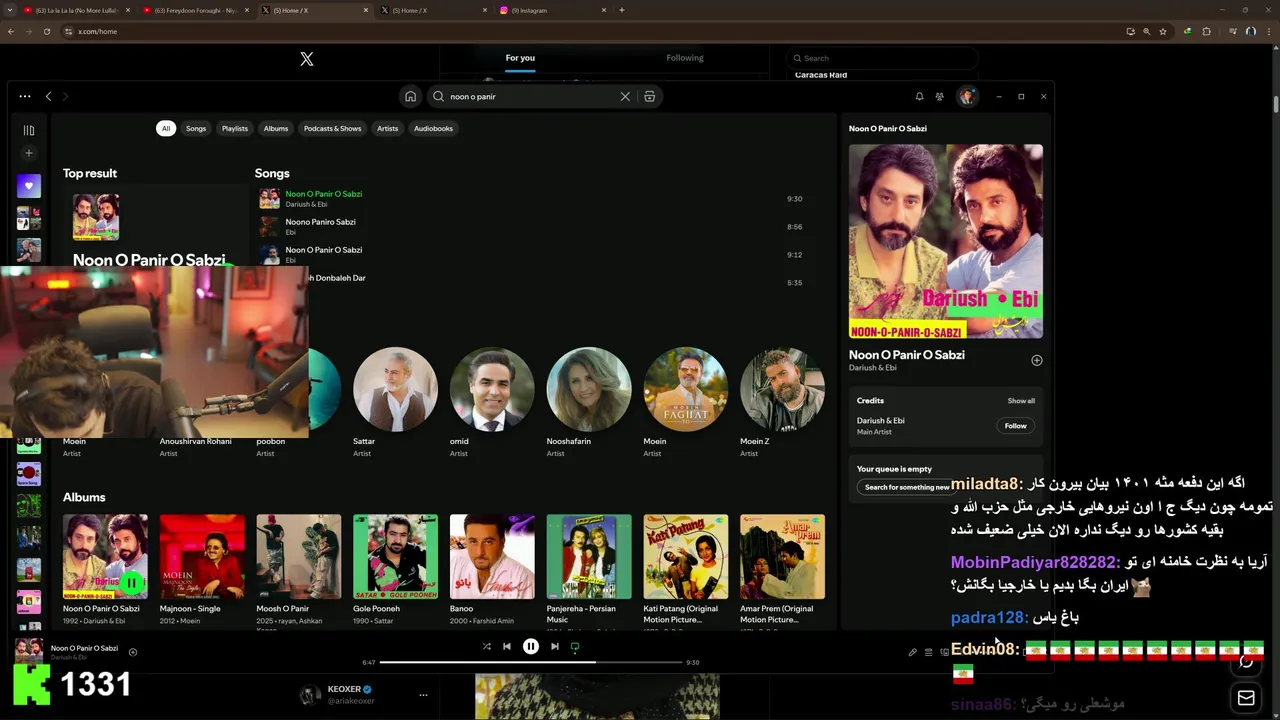Reload the page in Chrome

pyautogui.click(x=46, y=31)
